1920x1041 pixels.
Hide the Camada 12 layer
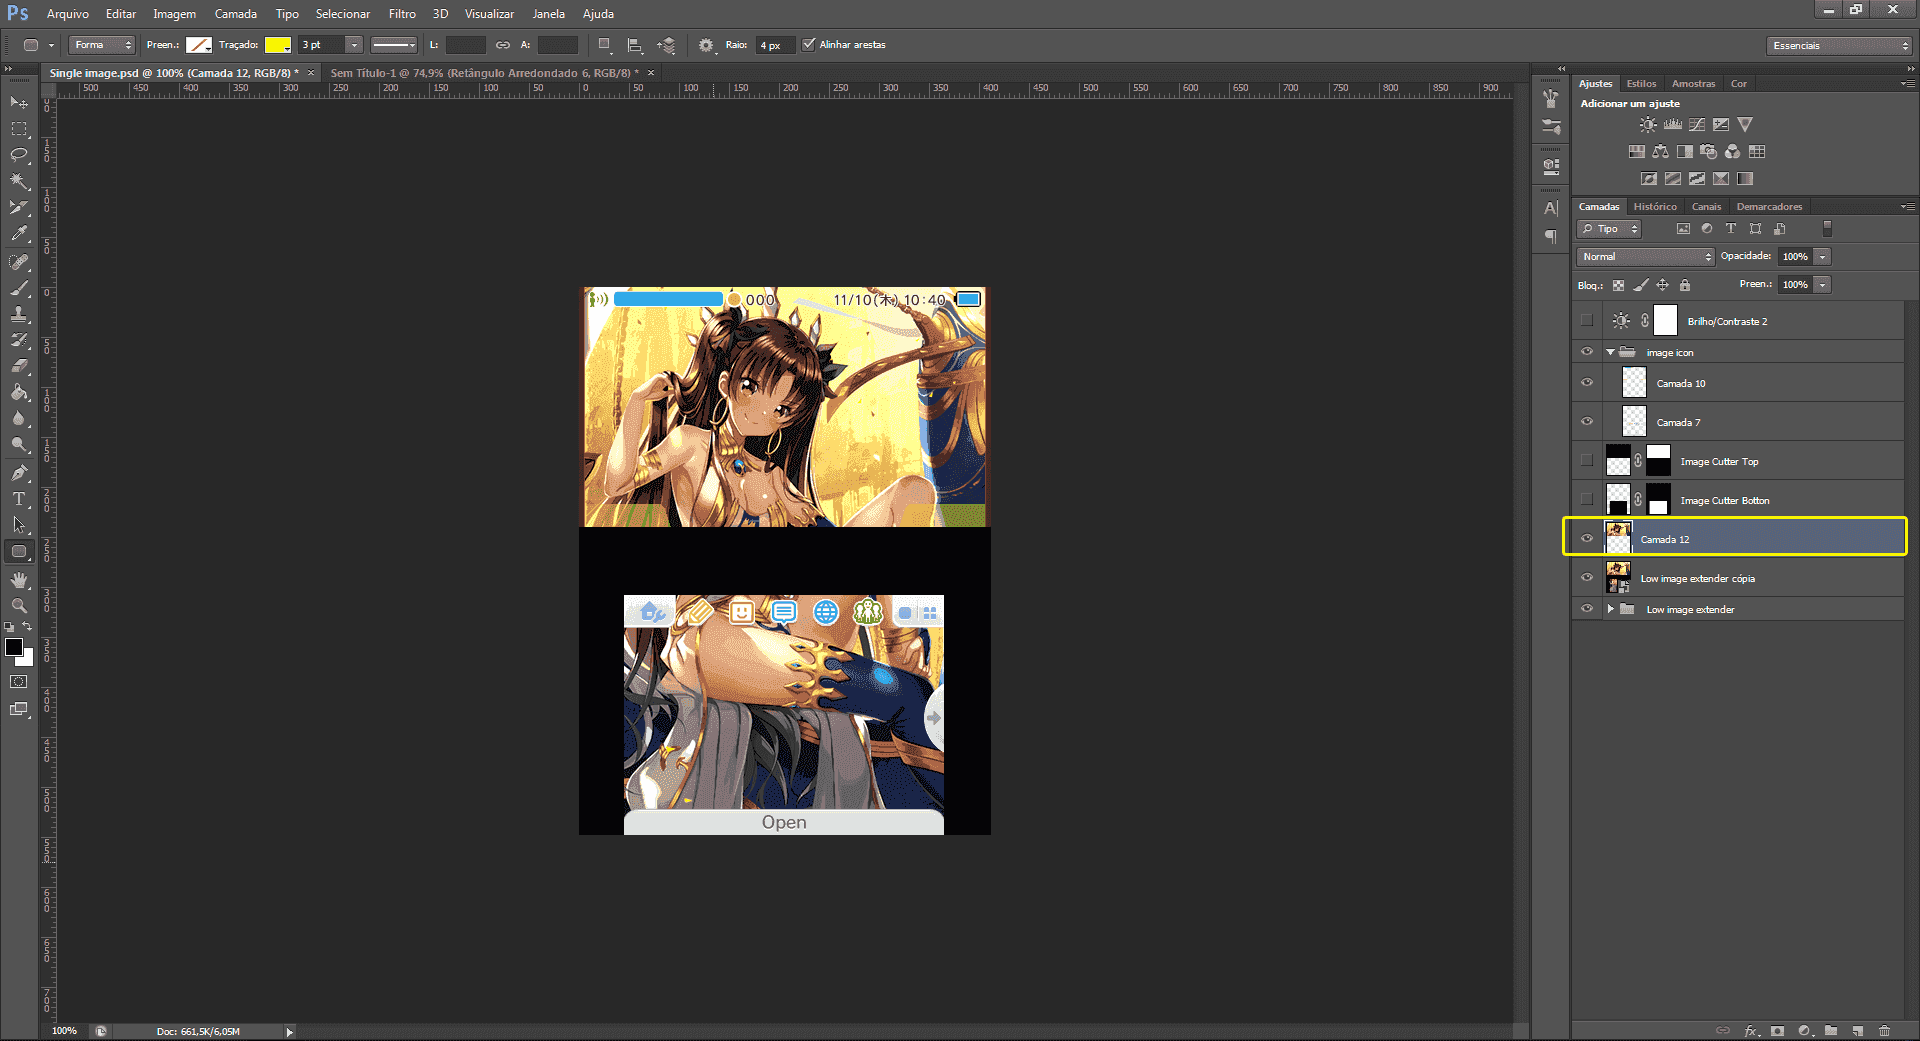point(1587,539)
